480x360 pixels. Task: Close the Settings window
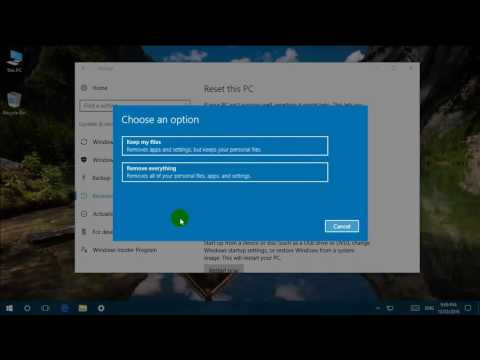point(411,68)
